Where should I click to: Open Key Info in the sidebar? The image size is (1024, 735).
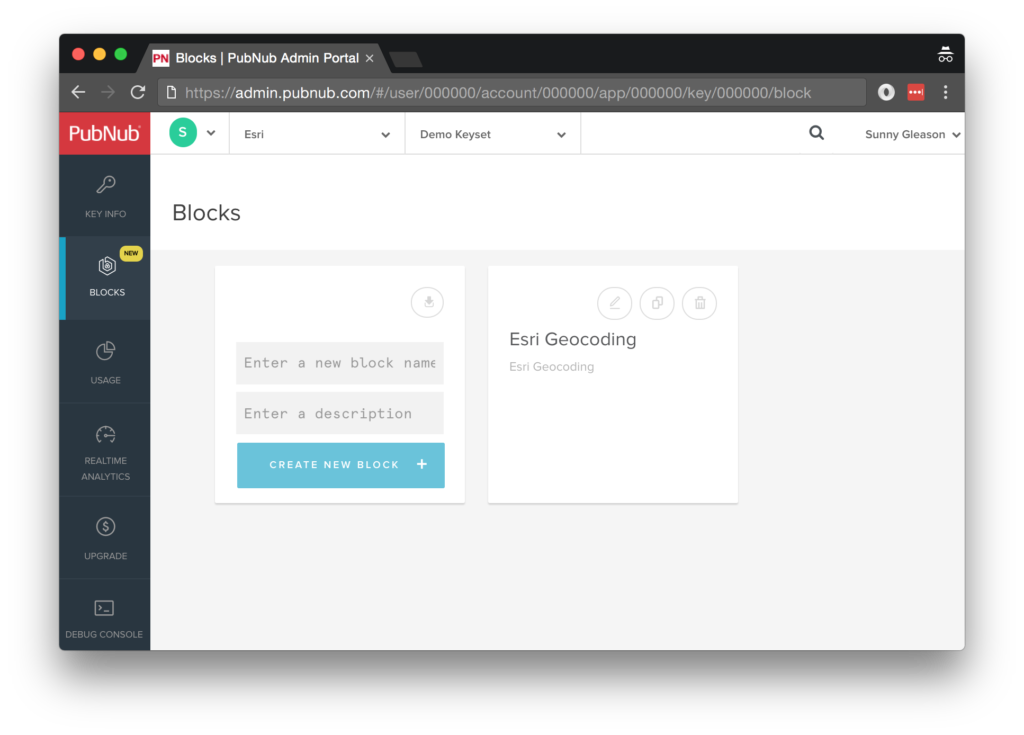point(105,197)
